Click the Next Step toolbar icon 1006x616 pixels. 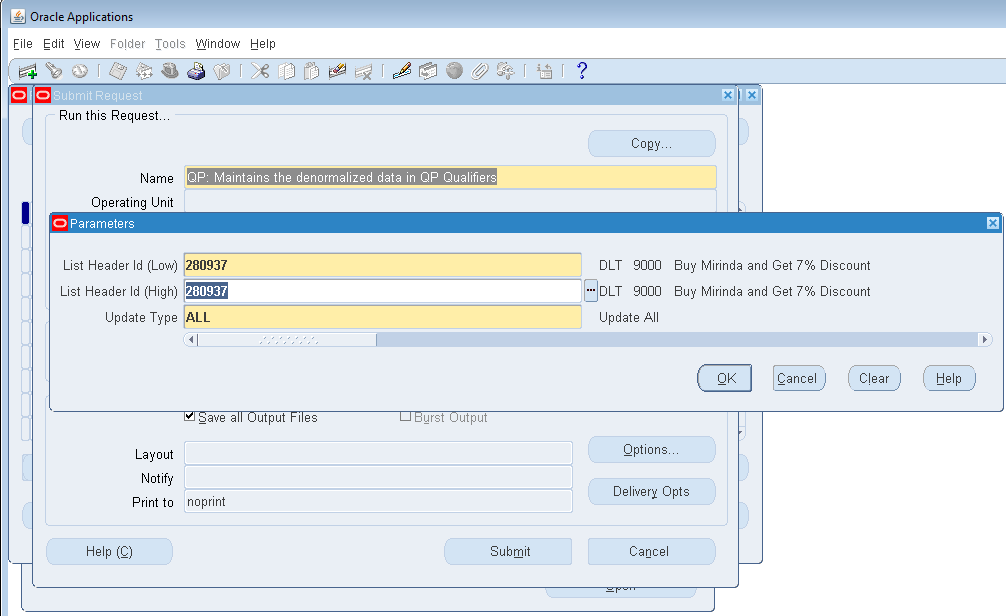144,71
